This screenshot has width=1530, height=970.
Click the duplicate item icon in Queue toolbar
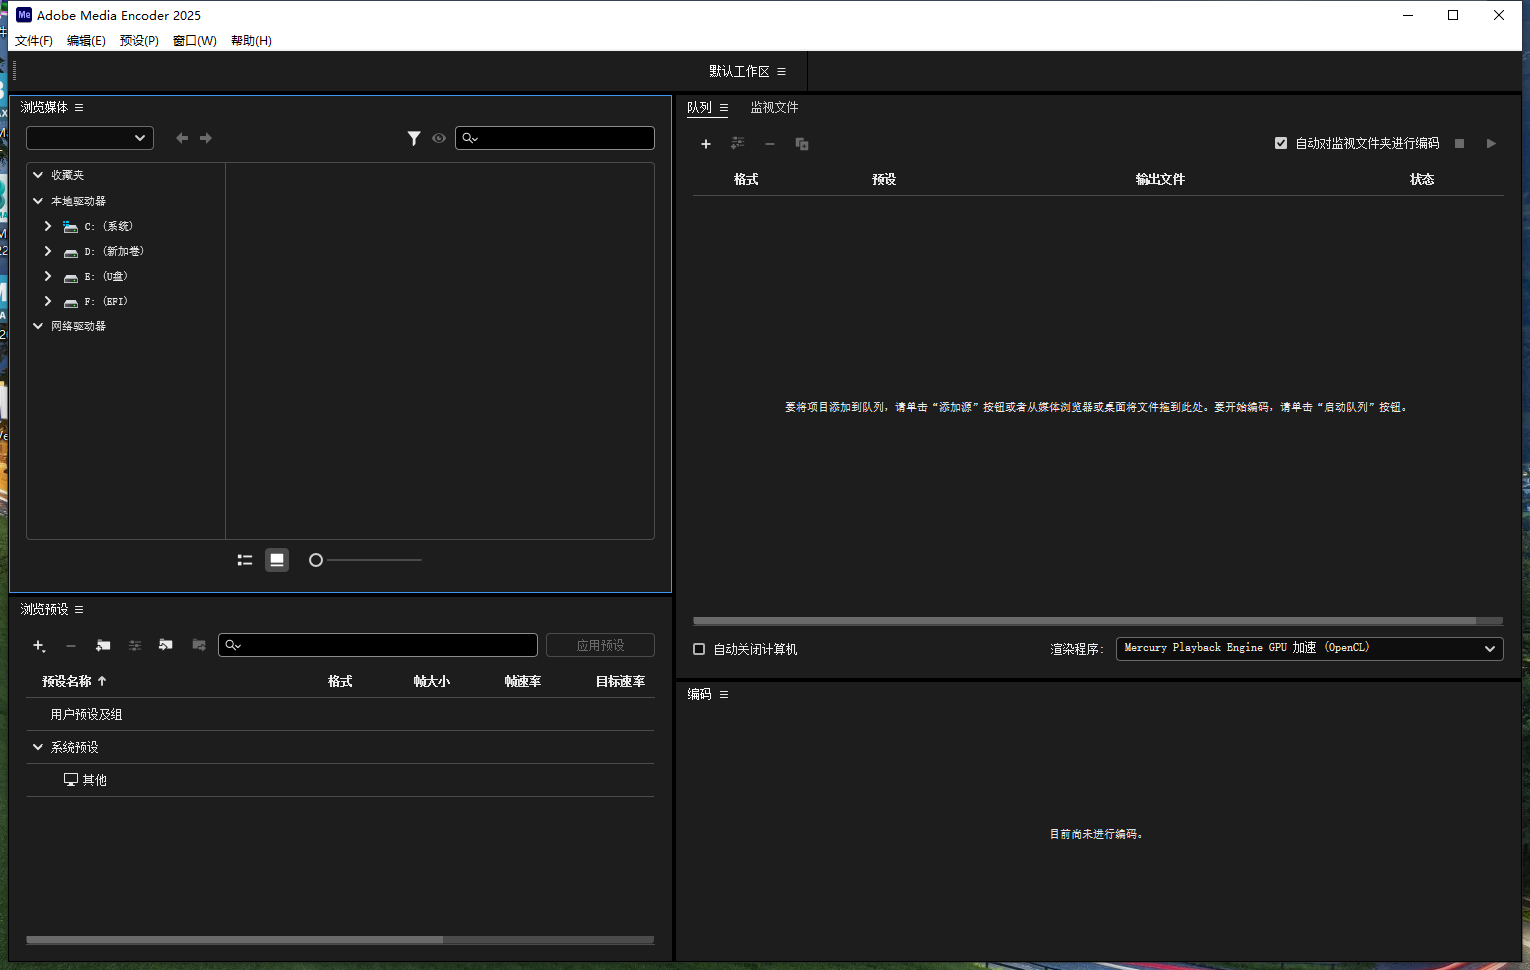(x=801, y=144)
